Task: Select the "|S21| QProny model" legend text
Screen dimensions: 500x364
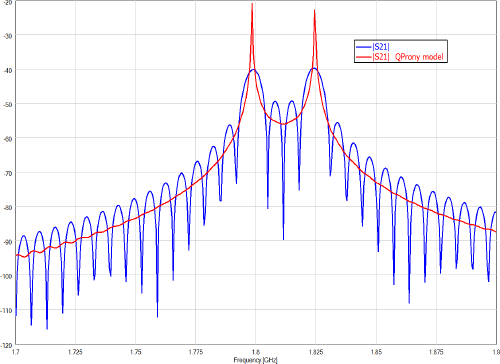Action: [408, 57]
